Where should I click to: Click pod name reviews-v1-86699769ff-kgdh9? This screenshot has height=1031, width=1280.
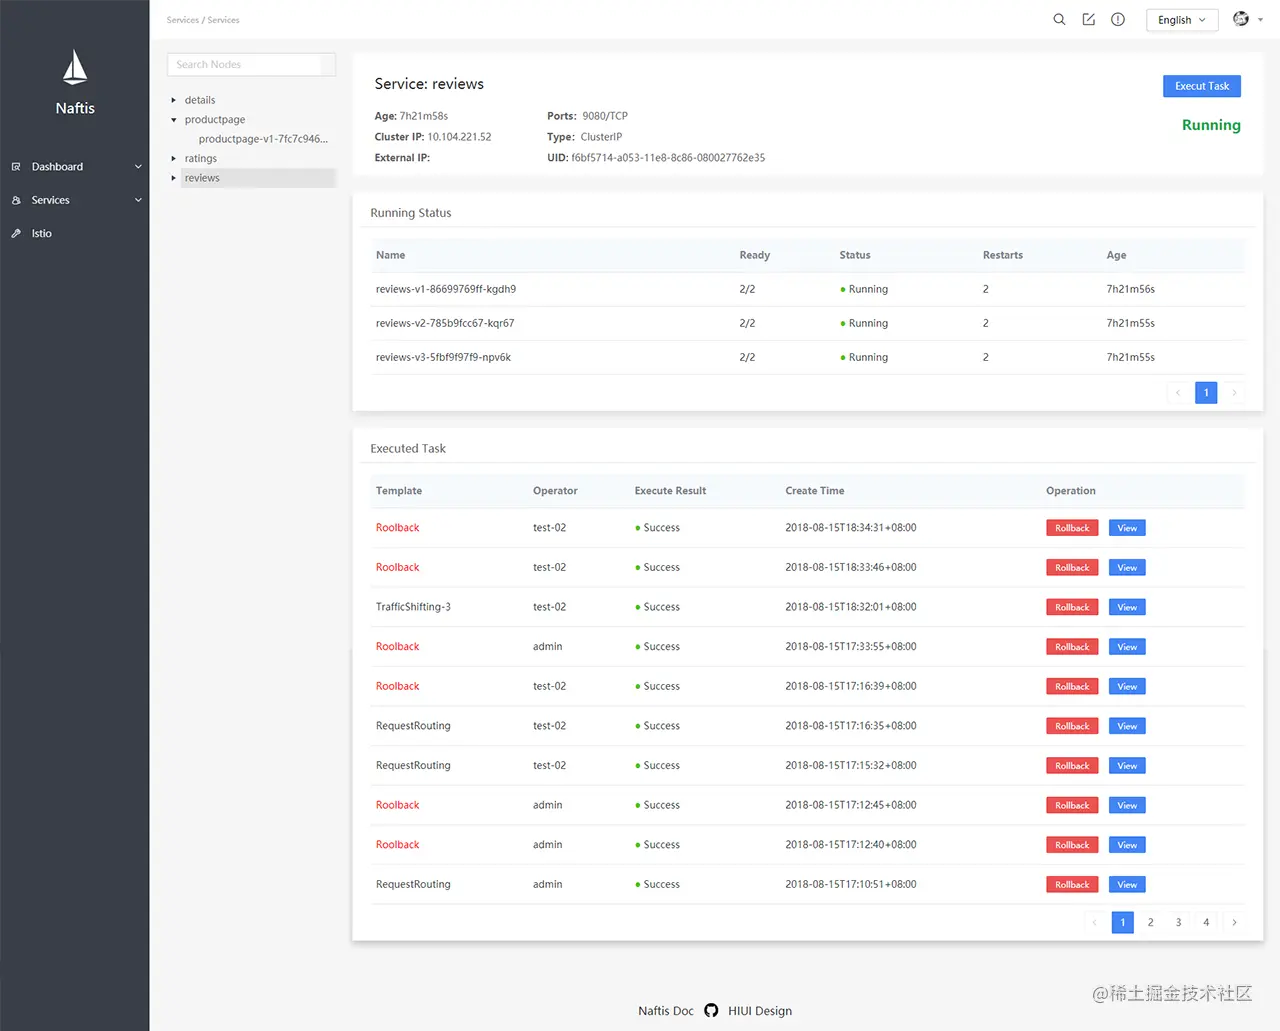tap(446, 289)
